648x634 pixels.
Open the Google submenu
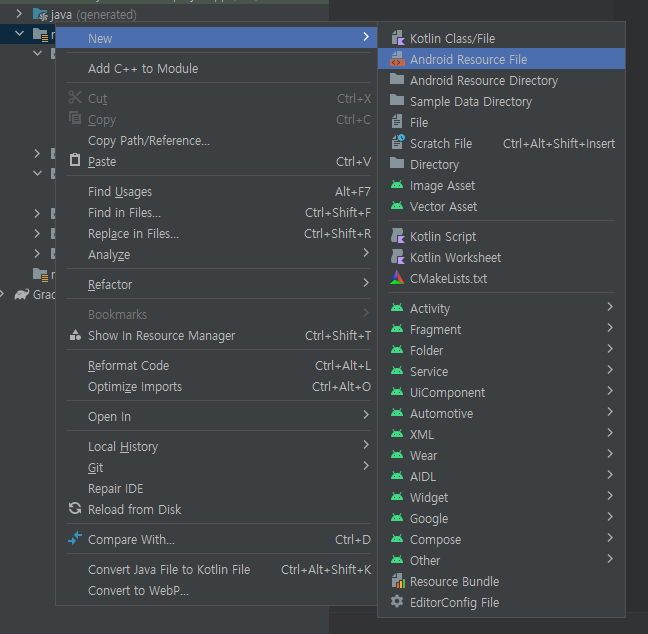[x=501, y=518]
